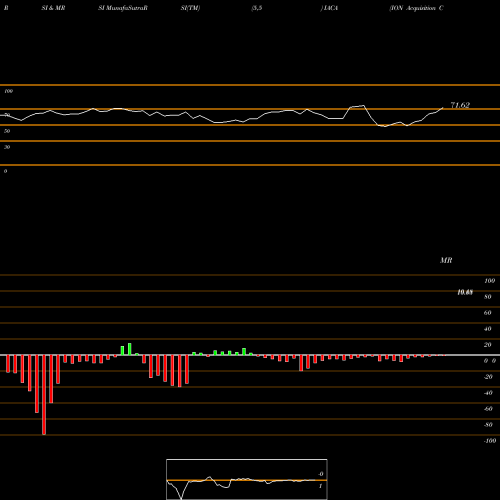Click the RSI value label 71.62

460,105
